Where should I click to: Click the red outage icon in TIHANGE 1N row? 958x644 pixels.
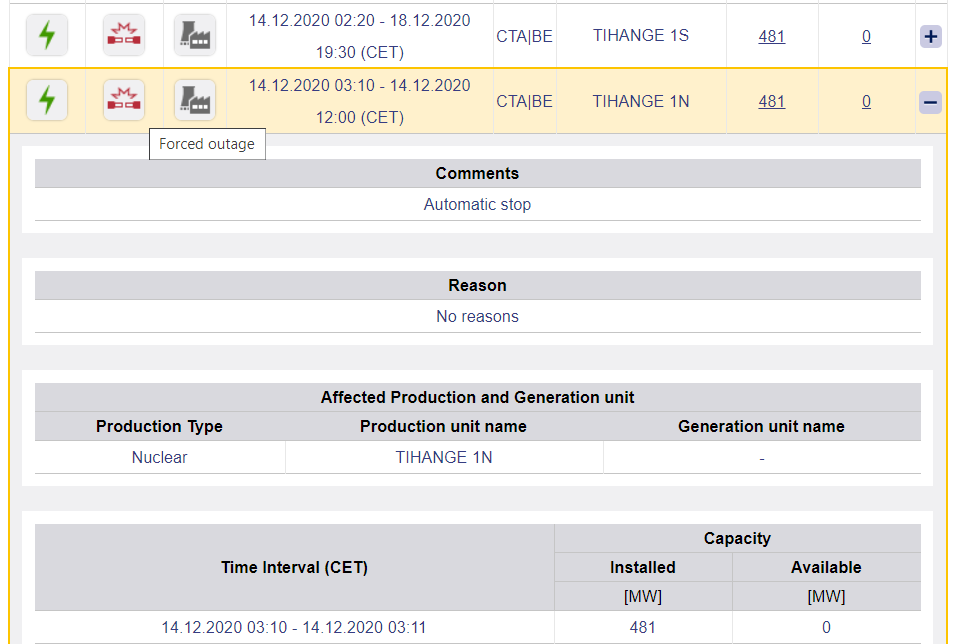coord(124,101)
